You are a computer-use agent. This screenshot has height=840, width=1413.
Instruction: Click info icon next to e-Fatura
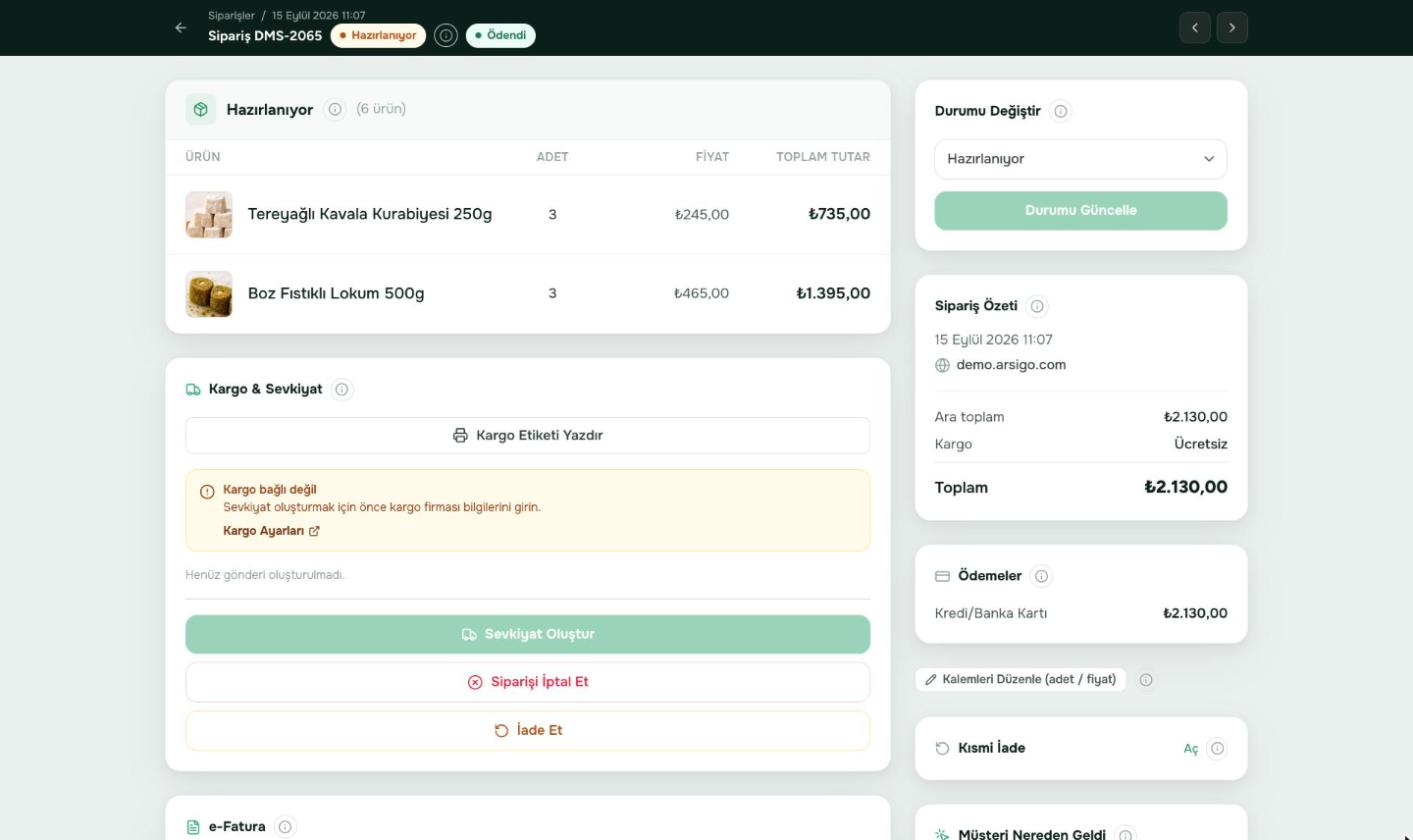[x=285, y=827]
